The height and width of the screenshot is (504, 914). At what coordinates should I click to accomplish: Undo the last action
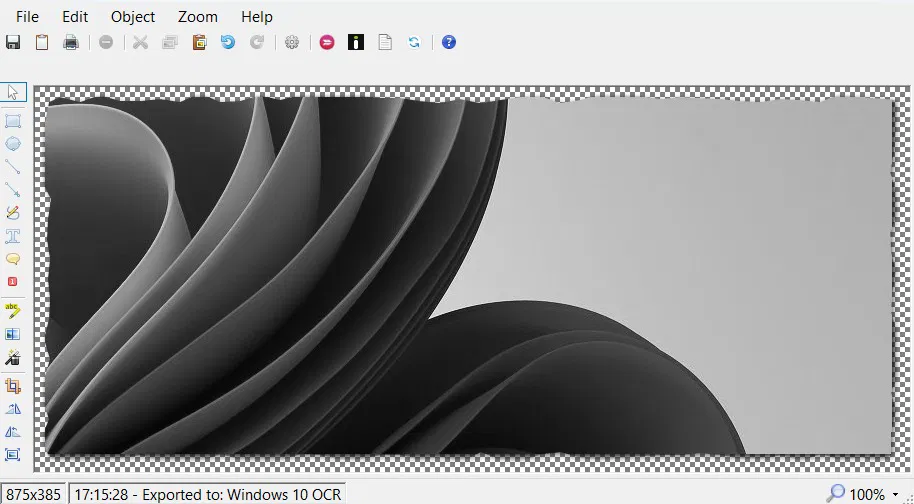228,42
